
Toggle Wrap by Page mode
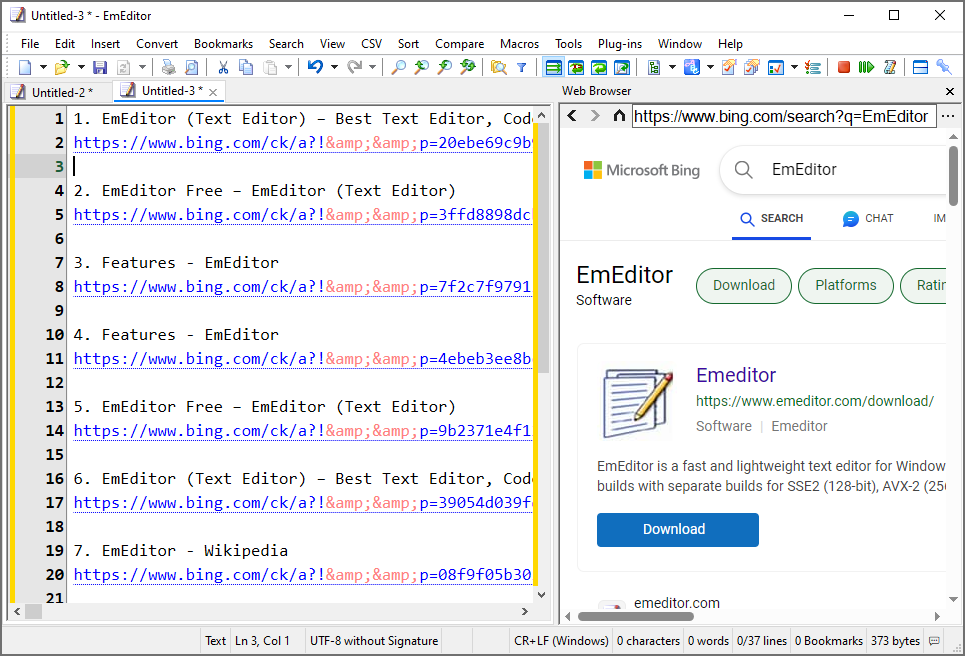(622, 67)
